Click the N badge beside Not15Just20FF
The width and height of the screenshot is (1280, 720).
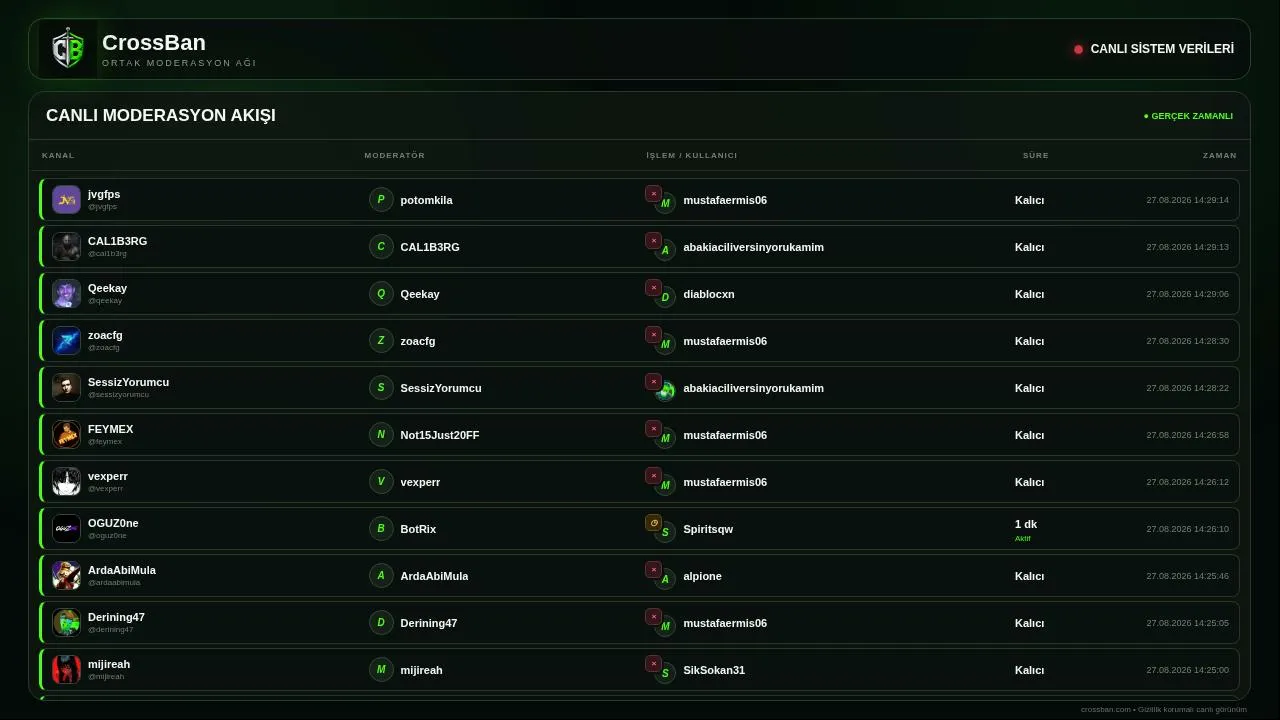(381, 435)
